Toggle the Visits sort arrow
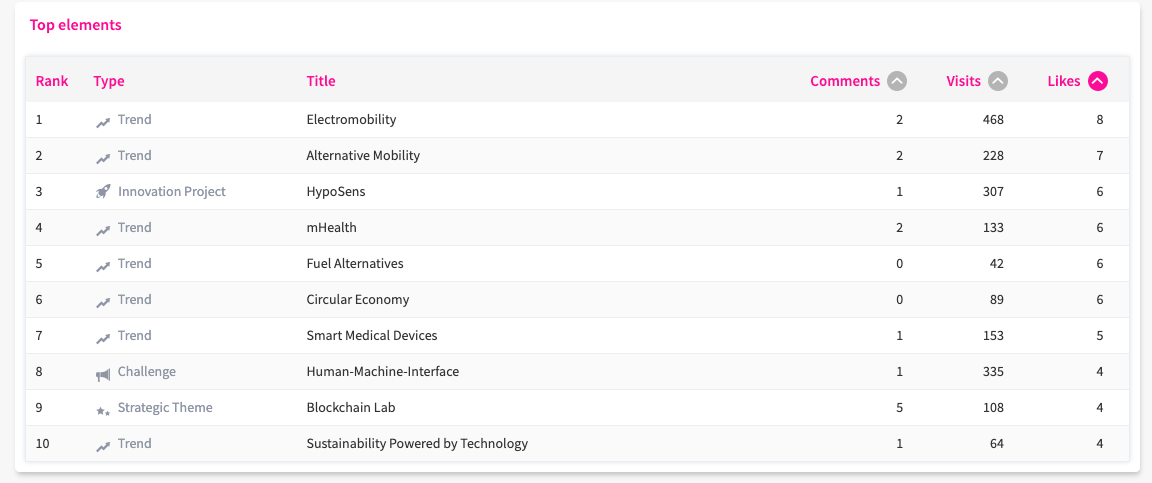The width and height of the screenshot is (1152, 483). (998, 81)
